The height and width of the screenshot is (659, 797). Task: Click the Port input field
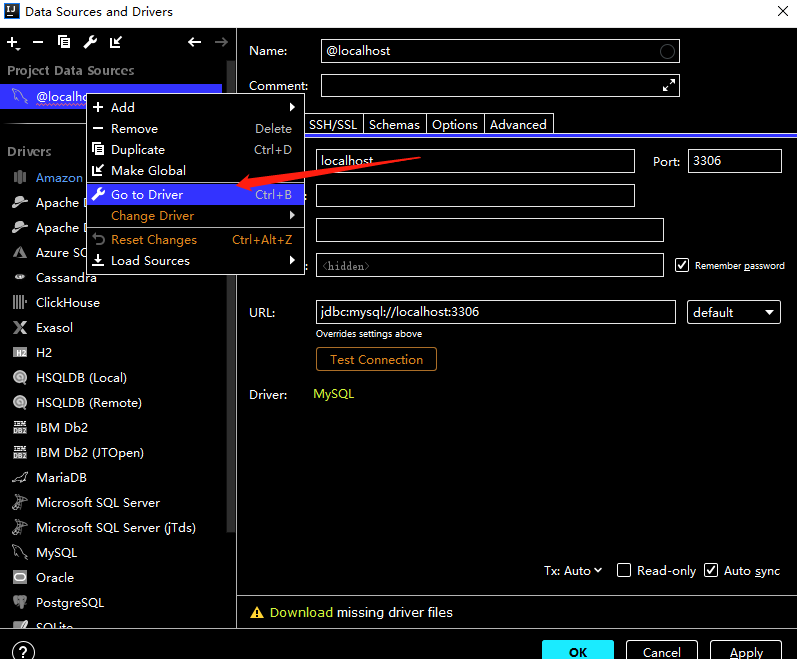click(x=734, y=161)
